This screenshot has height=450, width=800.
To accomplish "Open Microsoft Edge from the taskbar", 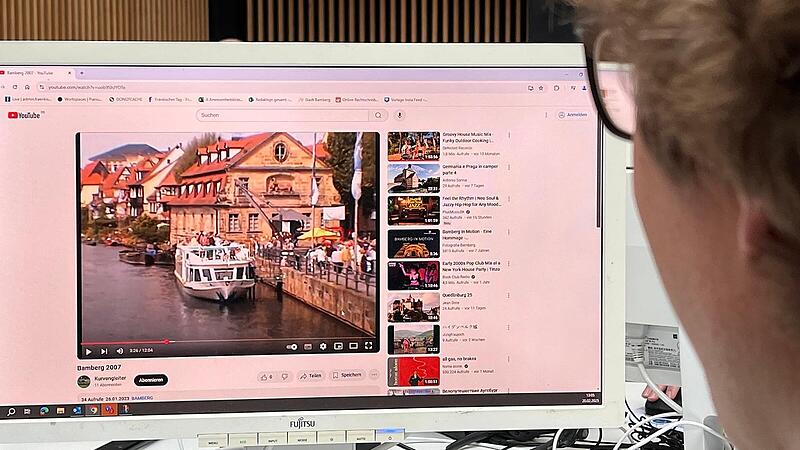I will click(44, 411).
